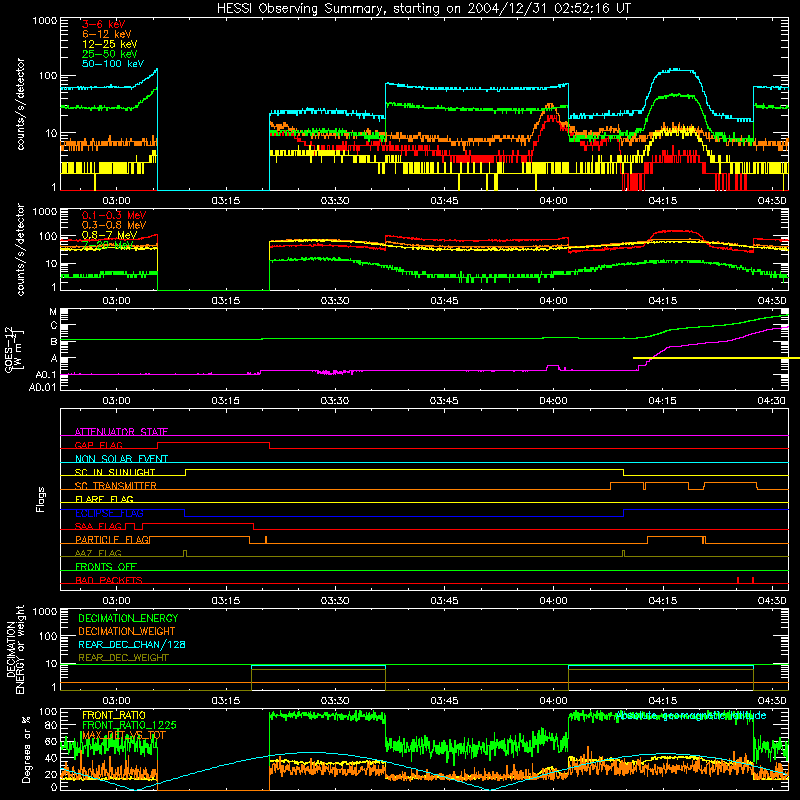The image size is (800, 800).
Task: Click the AA7_FLAG pulse near 03:09
Action: pos(185,554)
